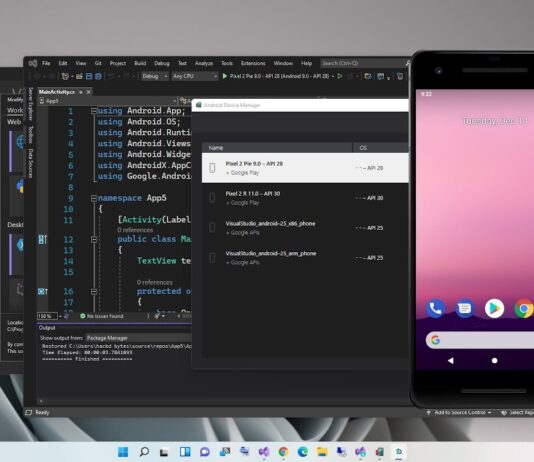Tap the emulator Back navigation button
The width and height of the screenshot is (534, 462).
(x=451, y=361)
